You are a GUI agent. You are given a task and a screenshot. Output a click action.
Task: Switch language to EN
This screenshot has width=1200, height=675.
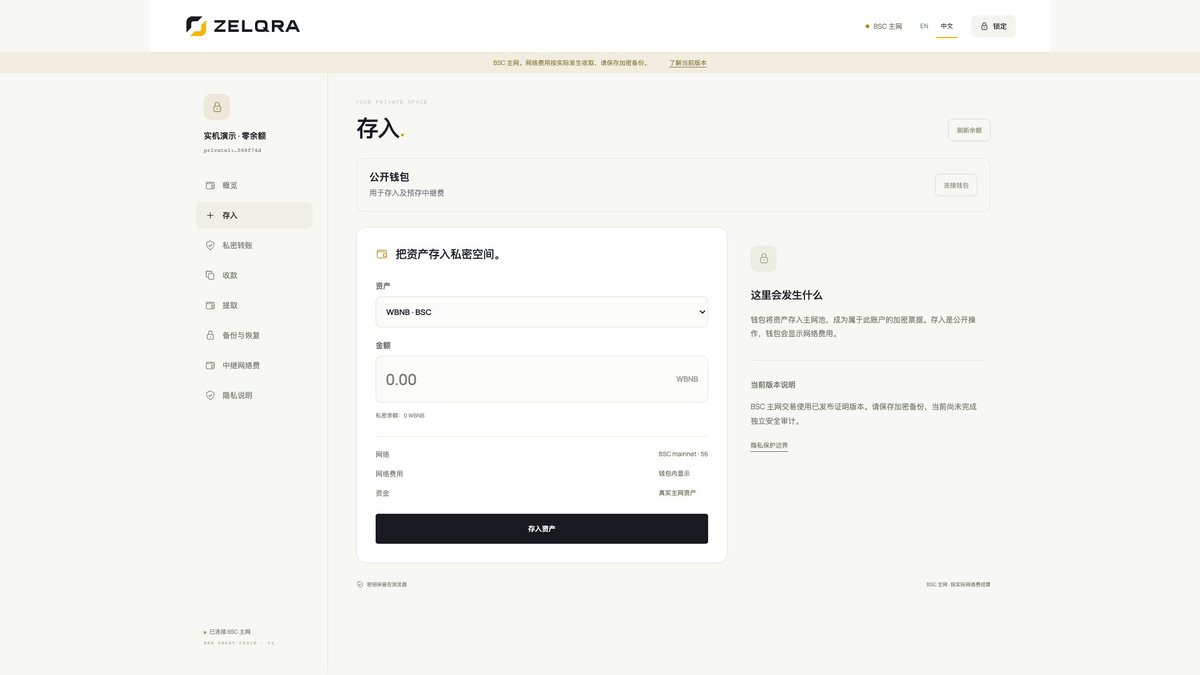pyautogui.click(x=924, y=26)
